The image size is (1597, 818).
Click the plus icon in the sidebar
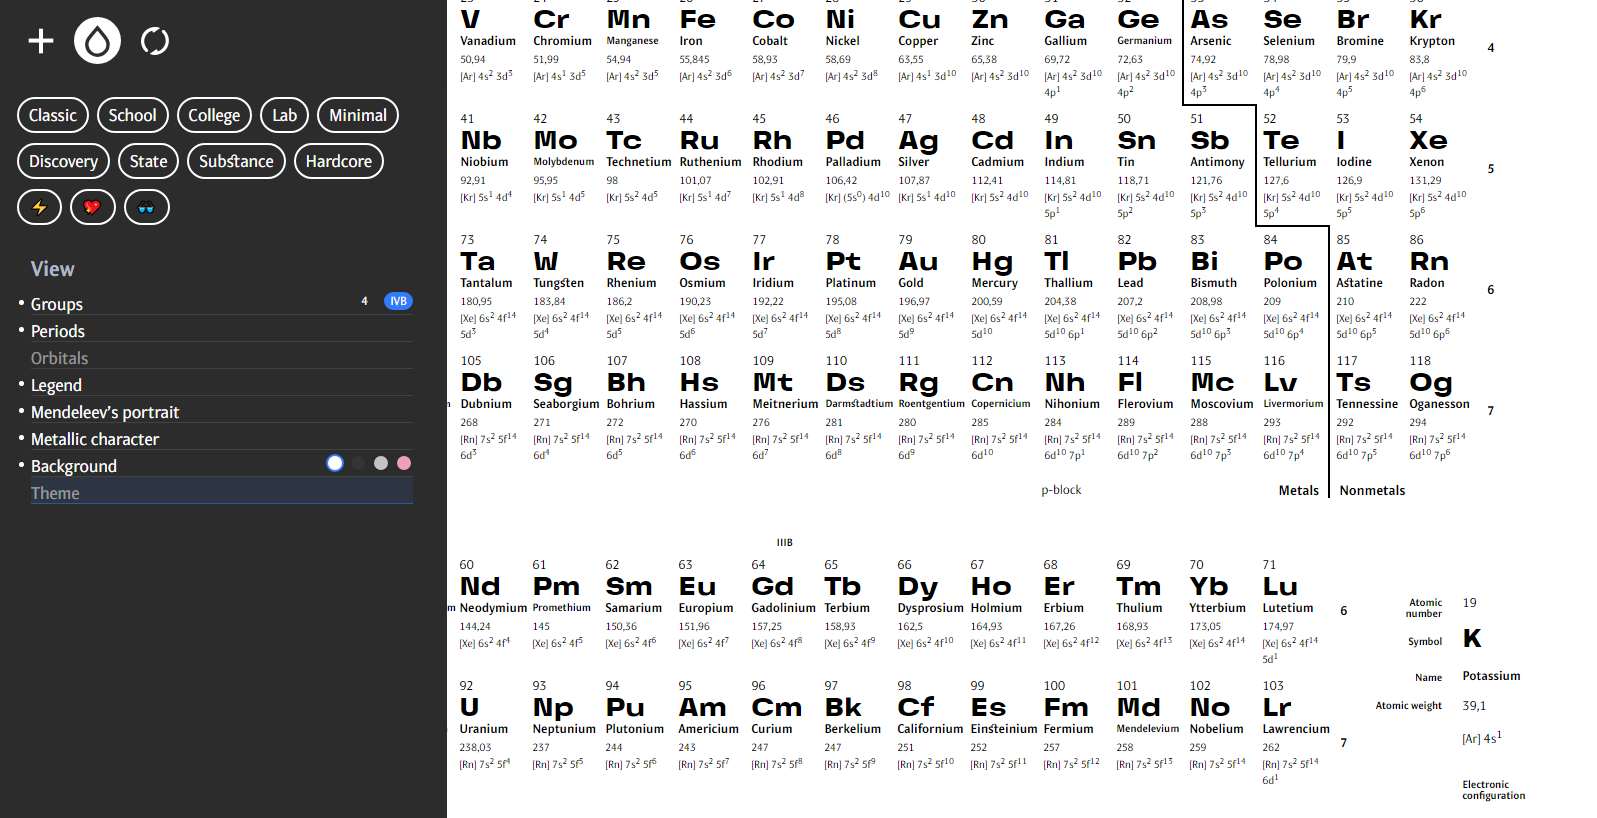coord(41,41)
